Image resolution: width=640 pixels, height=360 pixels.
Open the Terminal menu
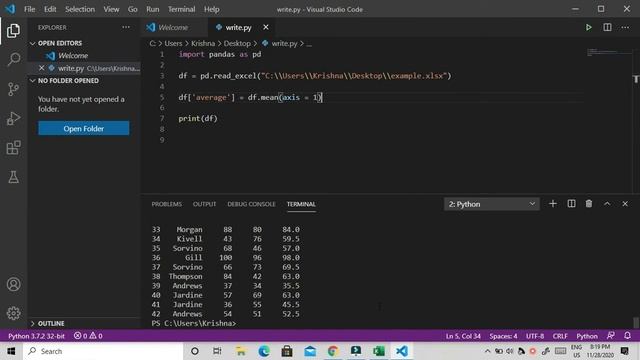181,9
